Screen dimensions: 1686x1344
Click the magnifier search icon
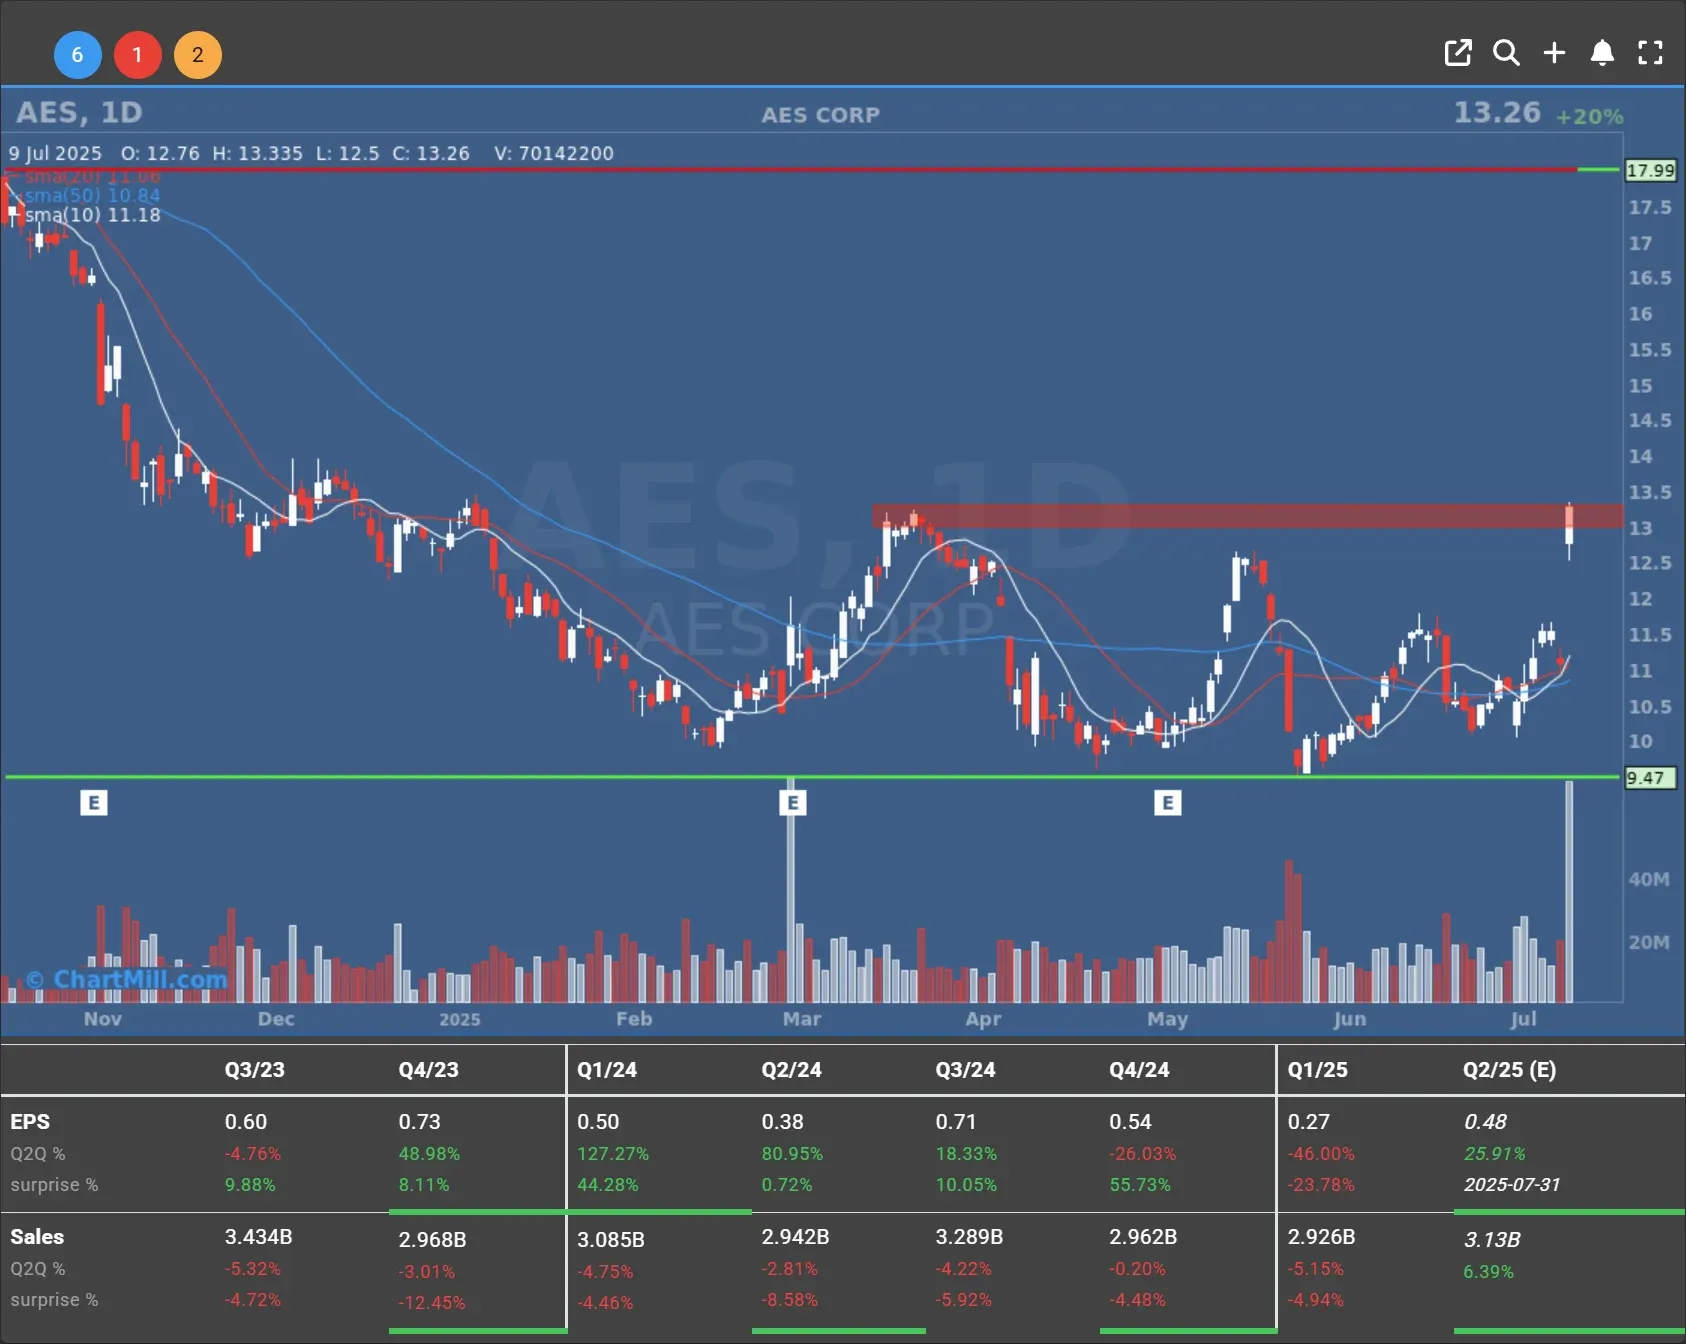point(1506,53)
